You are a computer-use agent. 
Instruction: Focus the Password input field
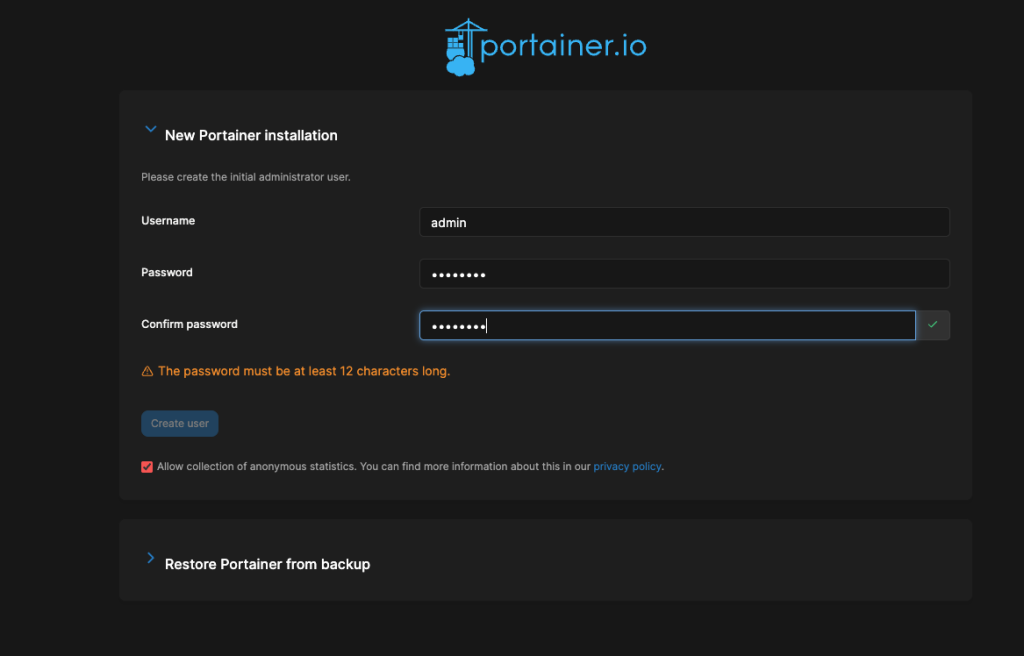[x=684, y=274]
